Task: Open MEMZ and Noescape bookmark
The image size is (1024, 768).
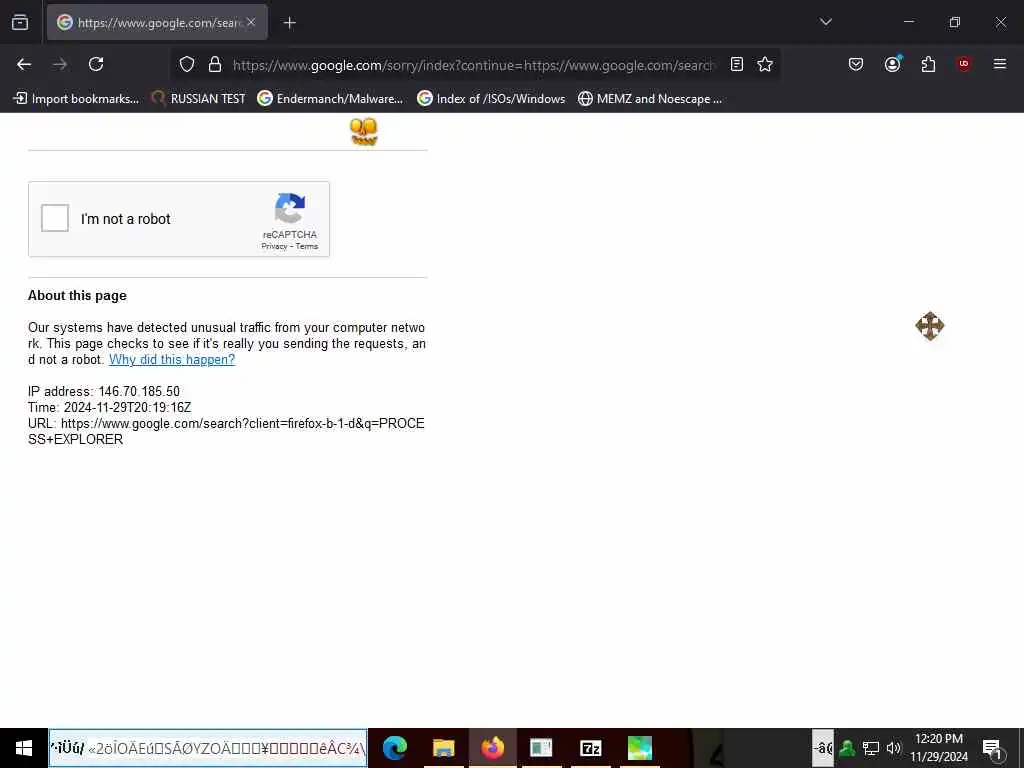Action: click(x=650, y=99)
